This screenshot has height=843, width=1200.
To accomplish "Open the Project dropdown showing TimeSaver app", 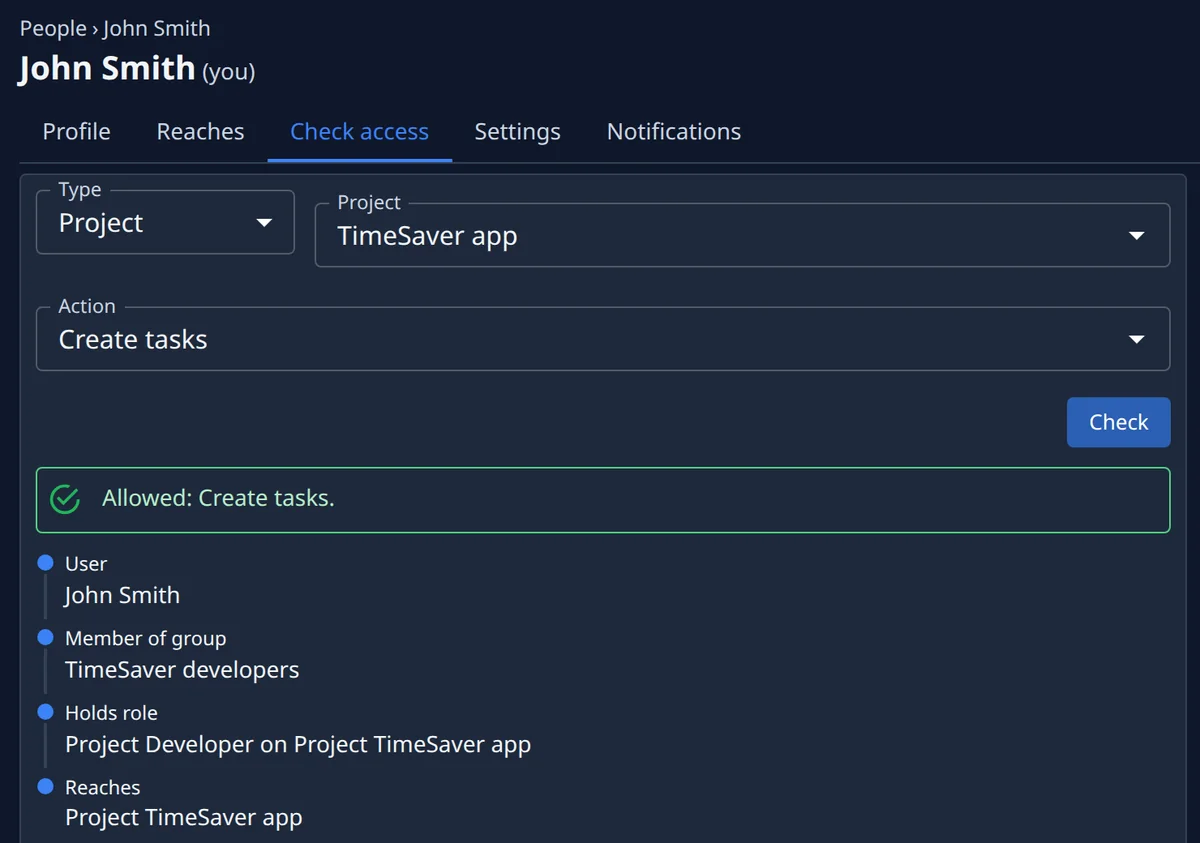I will click(742, 235).
